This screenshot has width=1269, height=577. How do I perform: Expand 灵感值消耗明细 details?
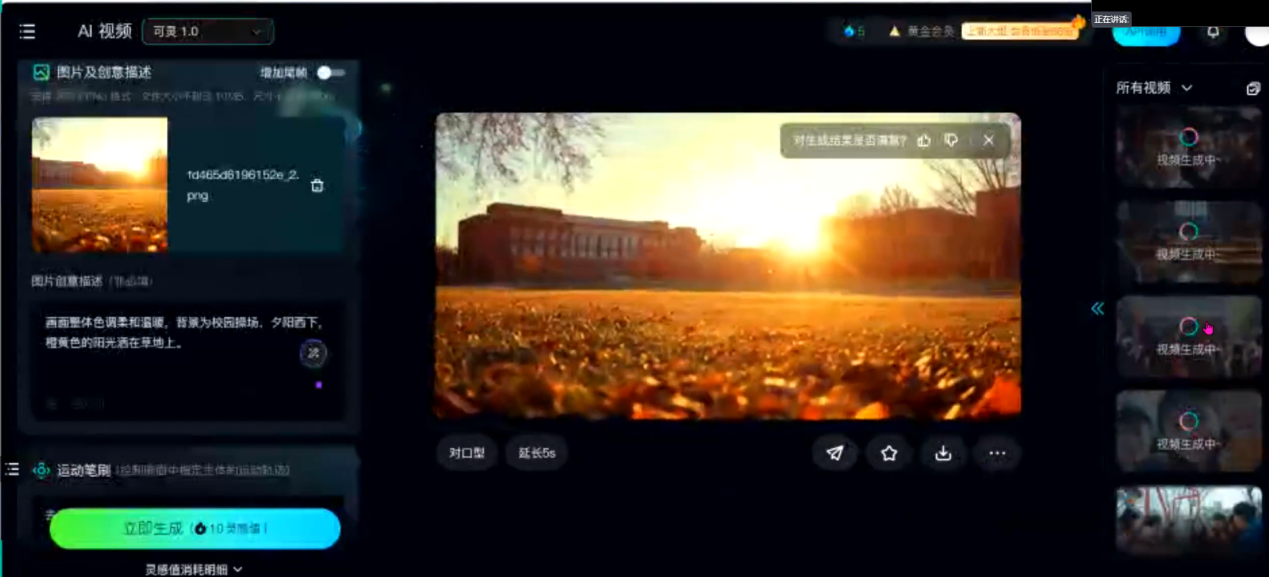pos(194,569)
